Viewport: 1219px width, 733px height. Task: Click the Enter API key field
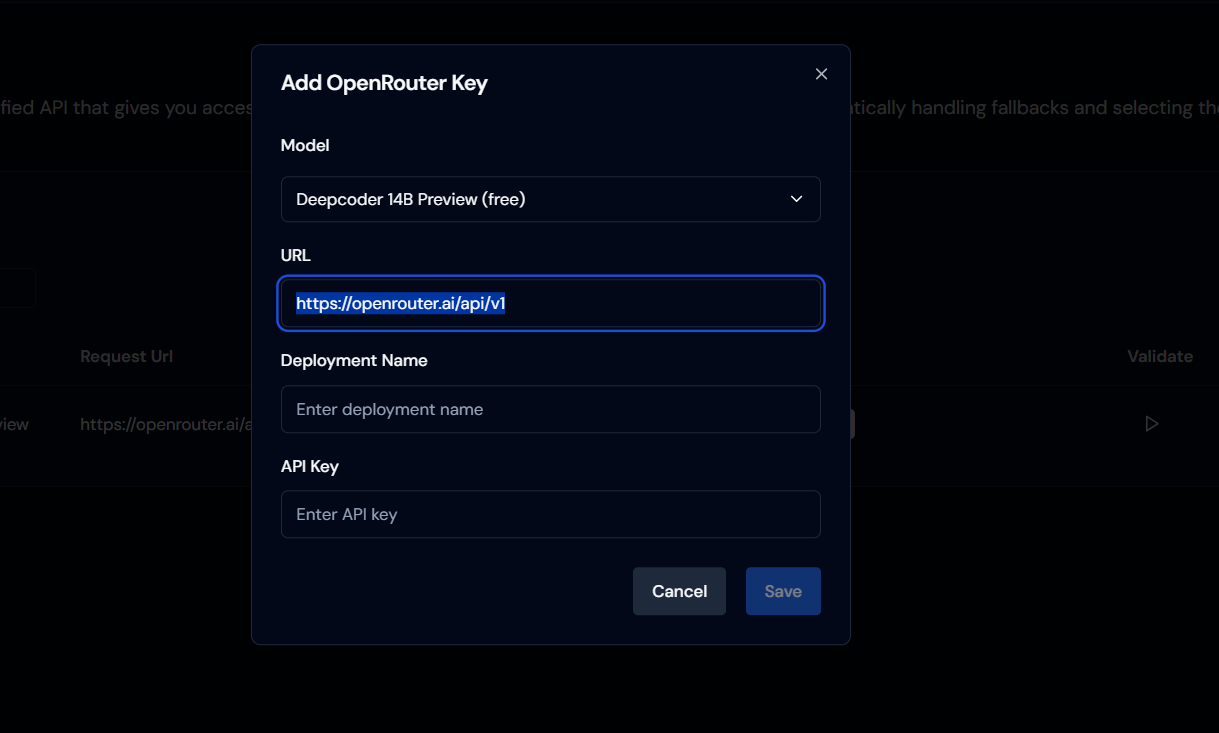[550, 514]
